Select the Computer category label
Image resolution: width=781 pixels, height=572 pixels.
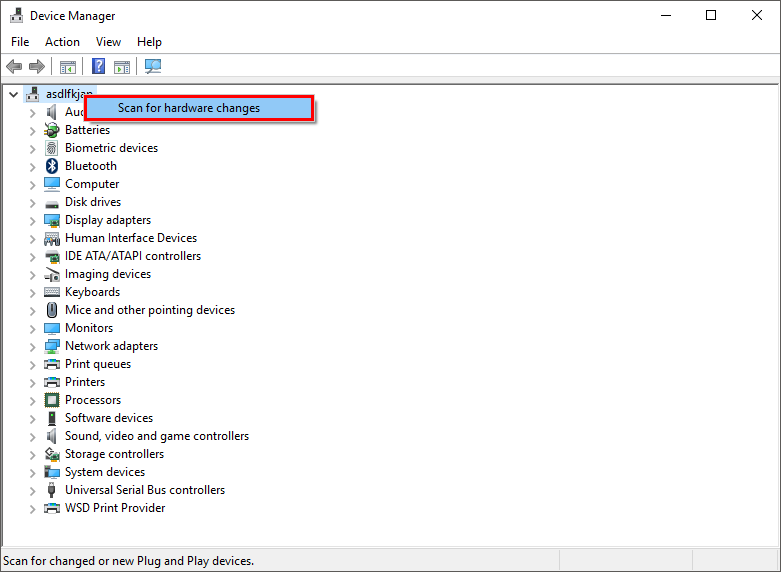pos(92,184)
